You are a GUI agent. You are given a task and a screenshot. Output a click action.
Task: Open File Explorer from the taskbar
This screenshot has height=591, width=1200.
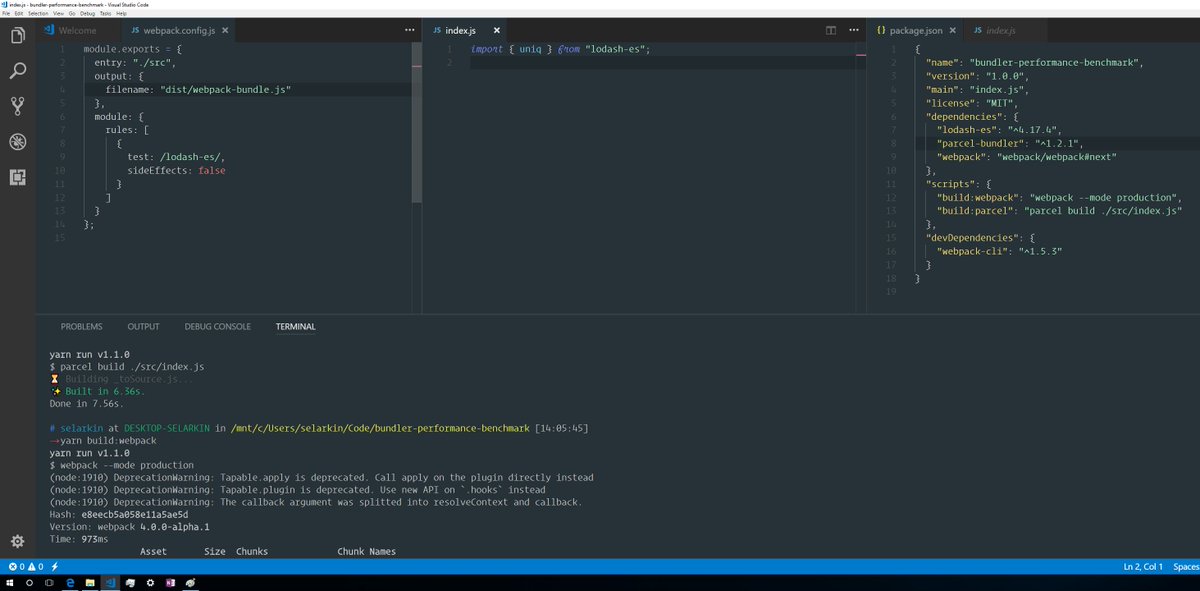(91, 582)
